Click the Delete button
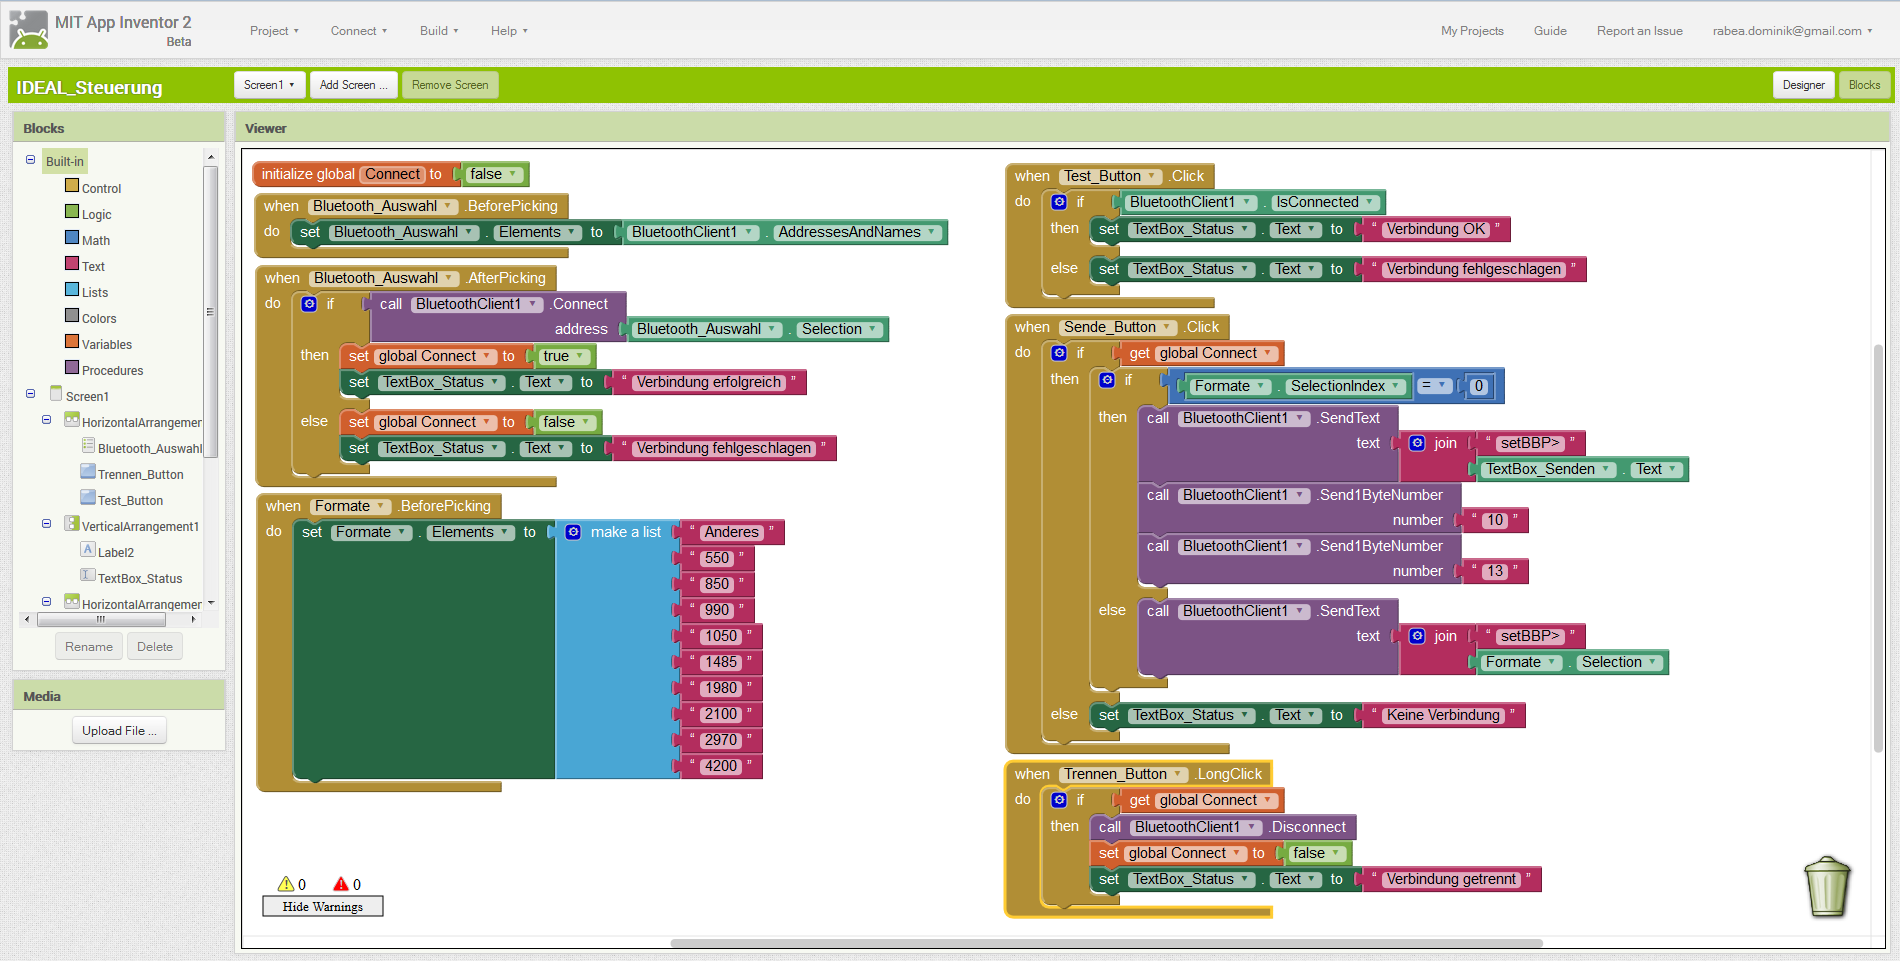The width and height of the screenshot is (1900, 961). [155, 646]
